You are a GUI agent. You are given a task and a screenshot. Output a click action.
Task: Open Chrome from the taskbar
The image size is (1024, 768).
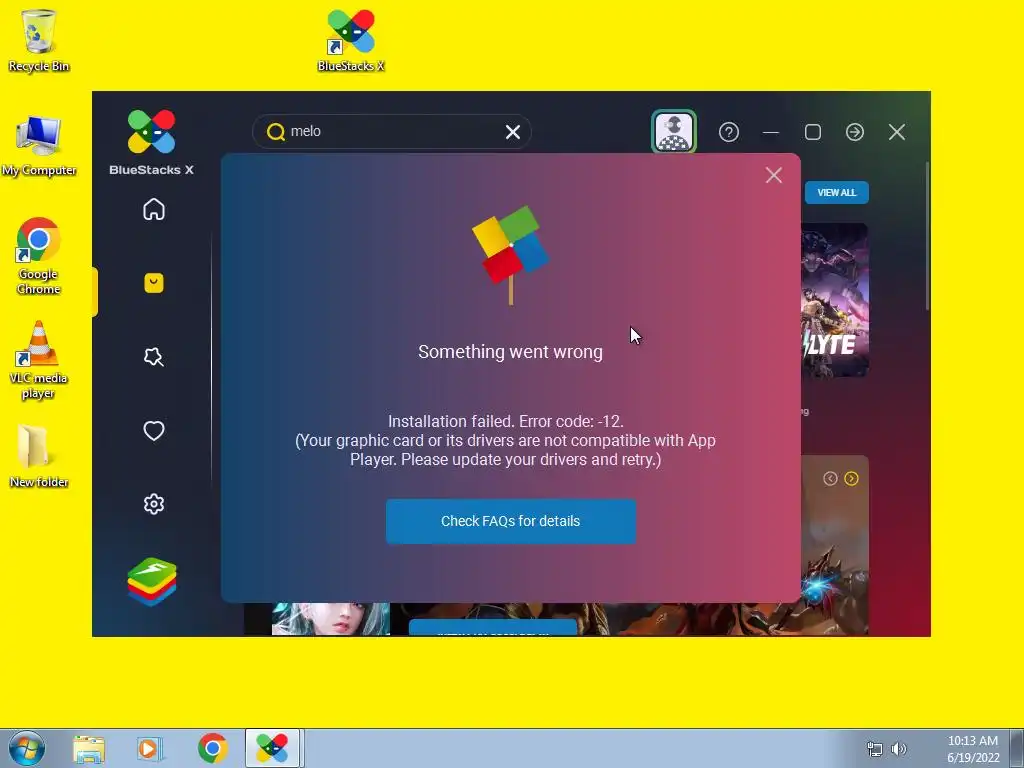click(212, 748)
